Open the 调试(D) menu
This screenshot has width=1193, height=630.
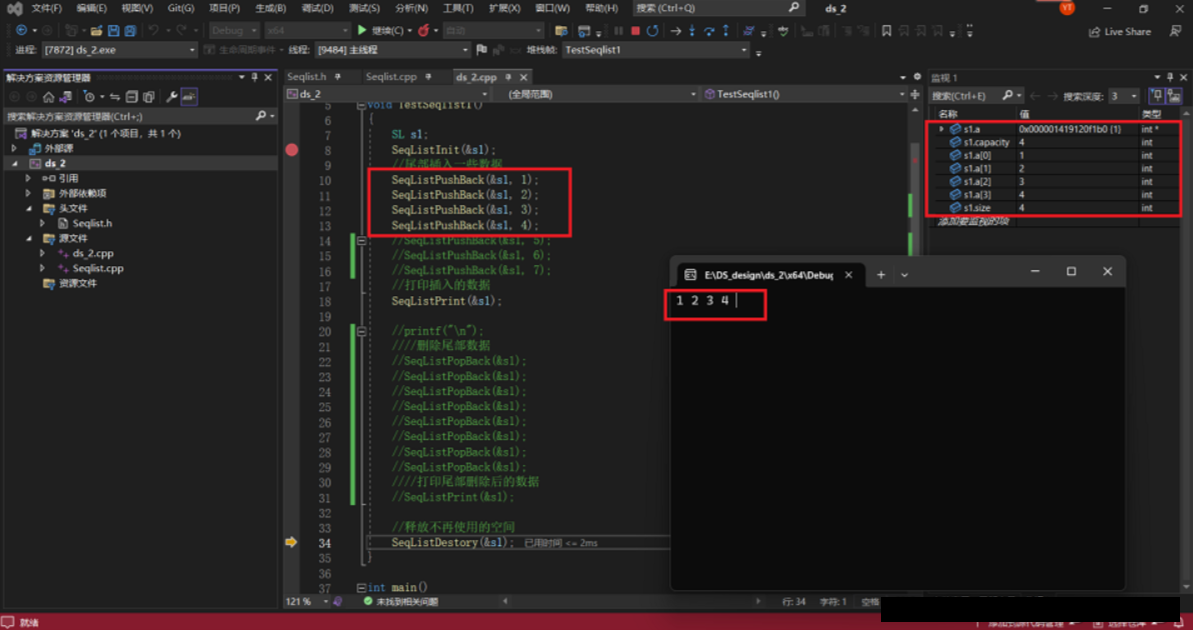[317, 8]
